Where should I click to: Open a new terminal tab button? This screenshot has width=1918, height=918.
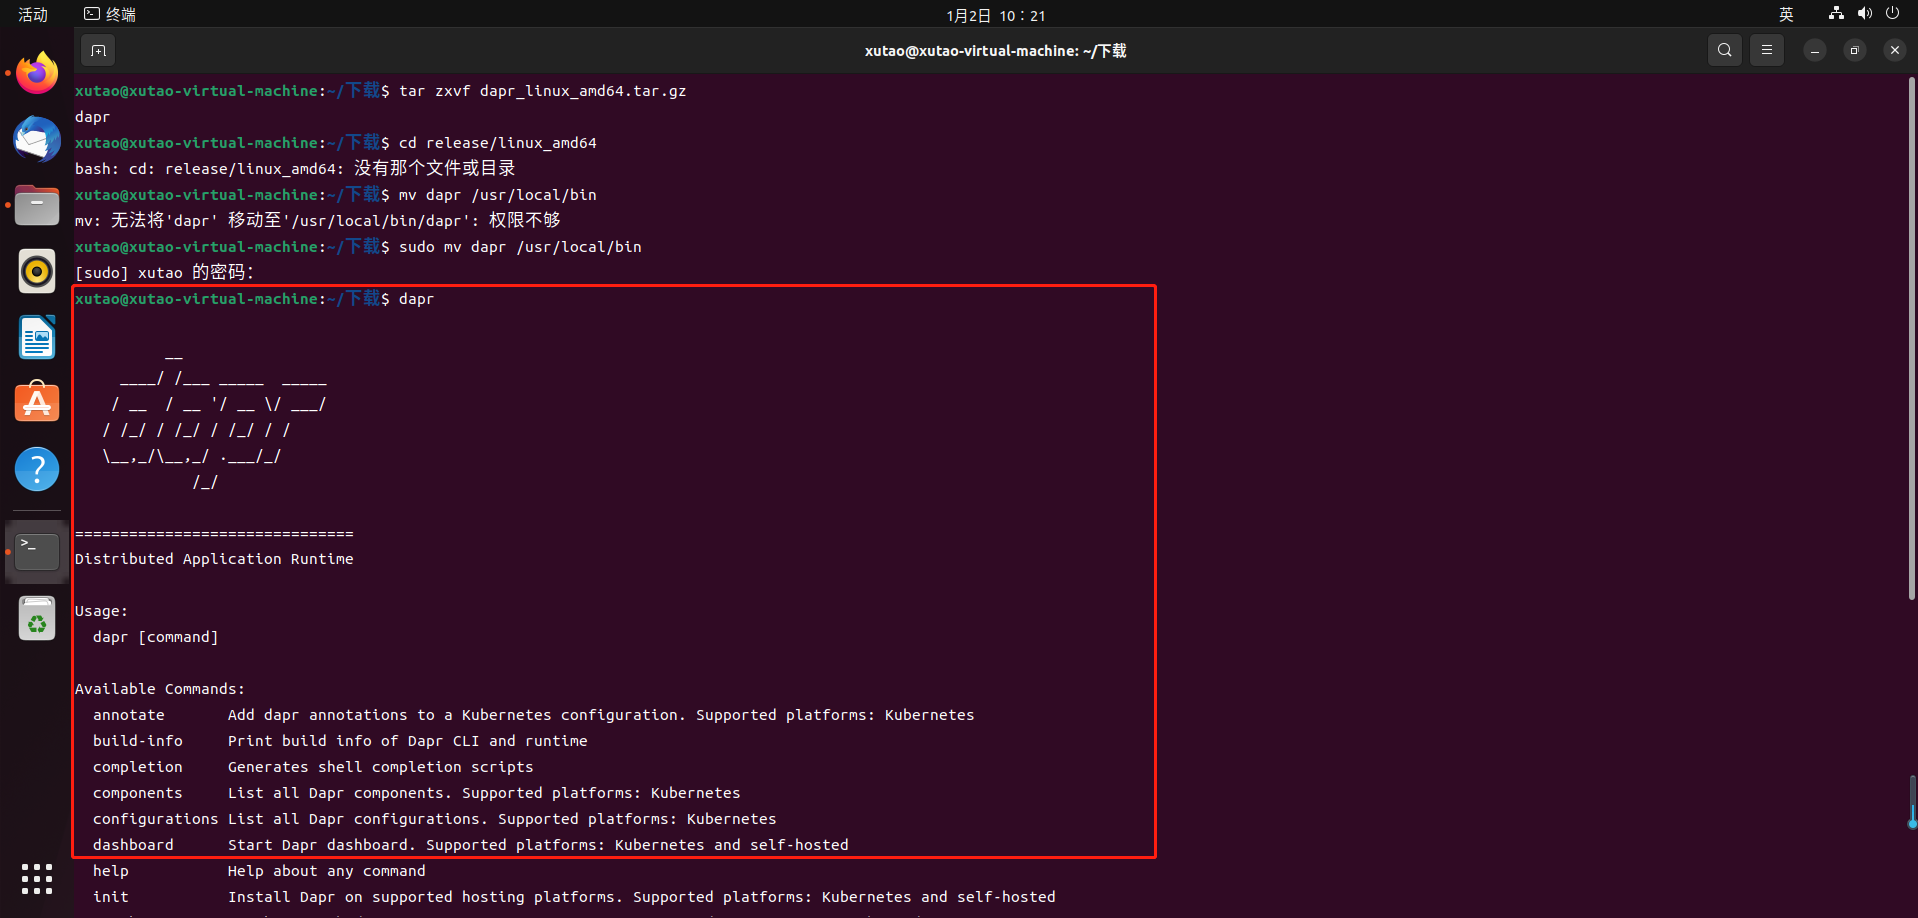click(98, 50)
